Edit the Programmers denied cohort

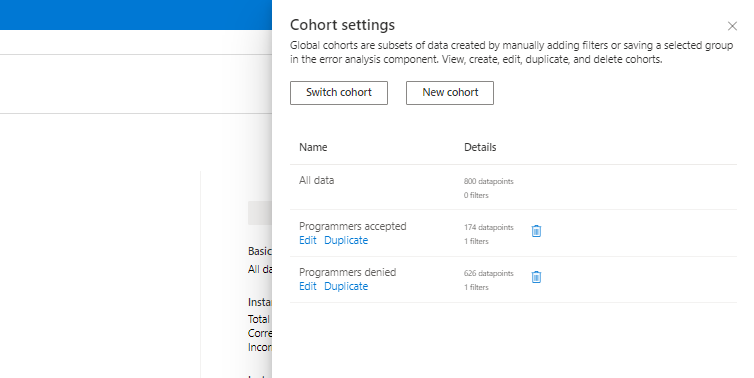click(308, 286)
